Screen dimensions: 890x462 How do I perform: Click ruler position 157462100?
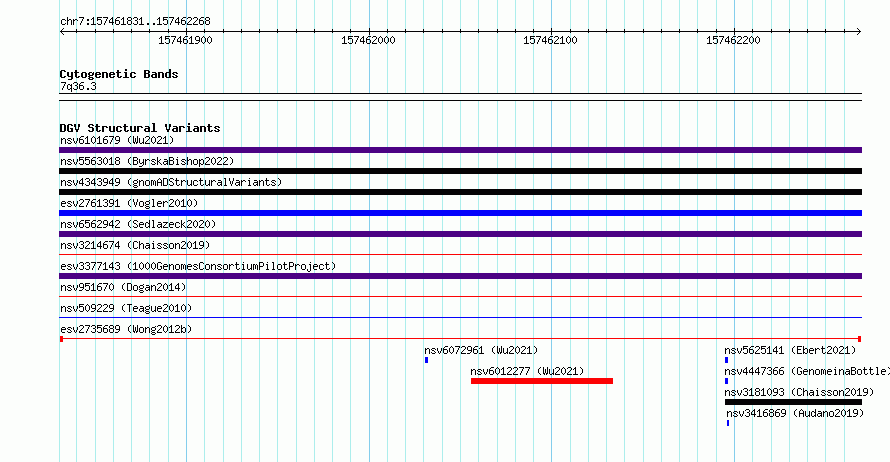click(551, 40)
